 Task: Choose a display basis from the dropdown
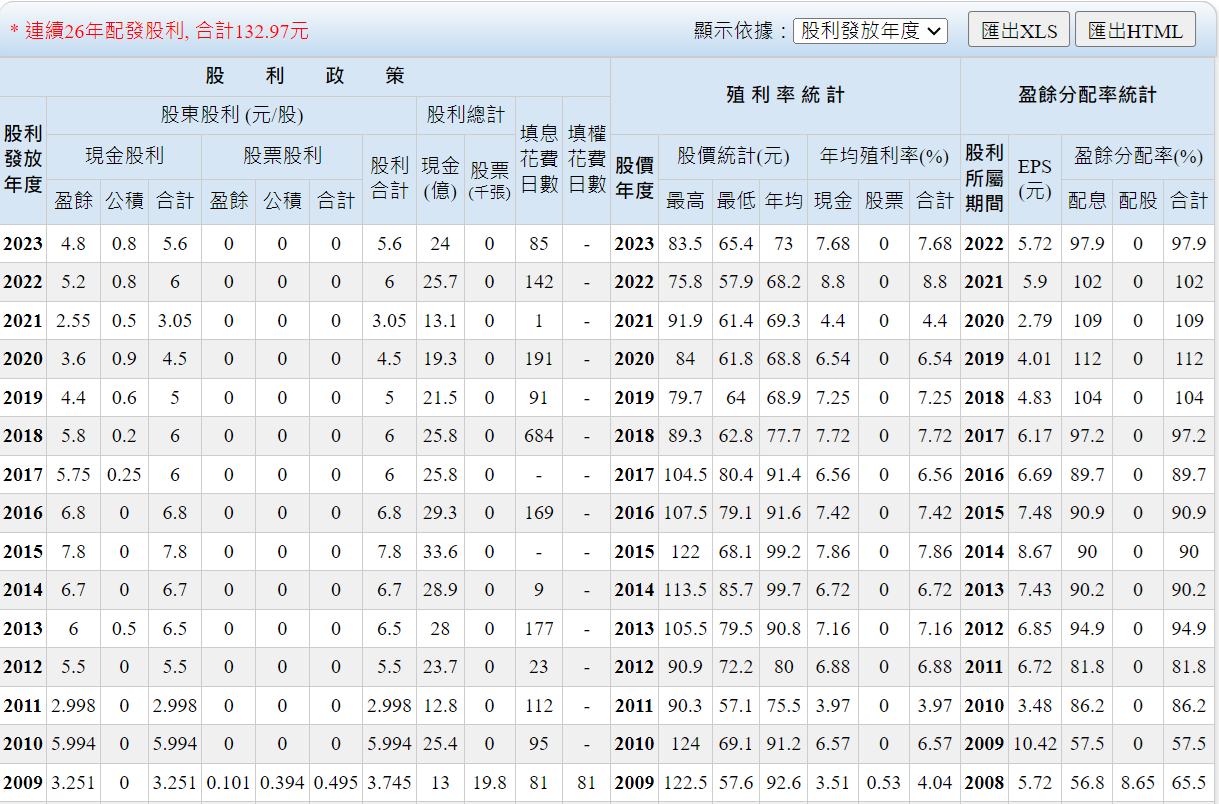pos(870,31)
